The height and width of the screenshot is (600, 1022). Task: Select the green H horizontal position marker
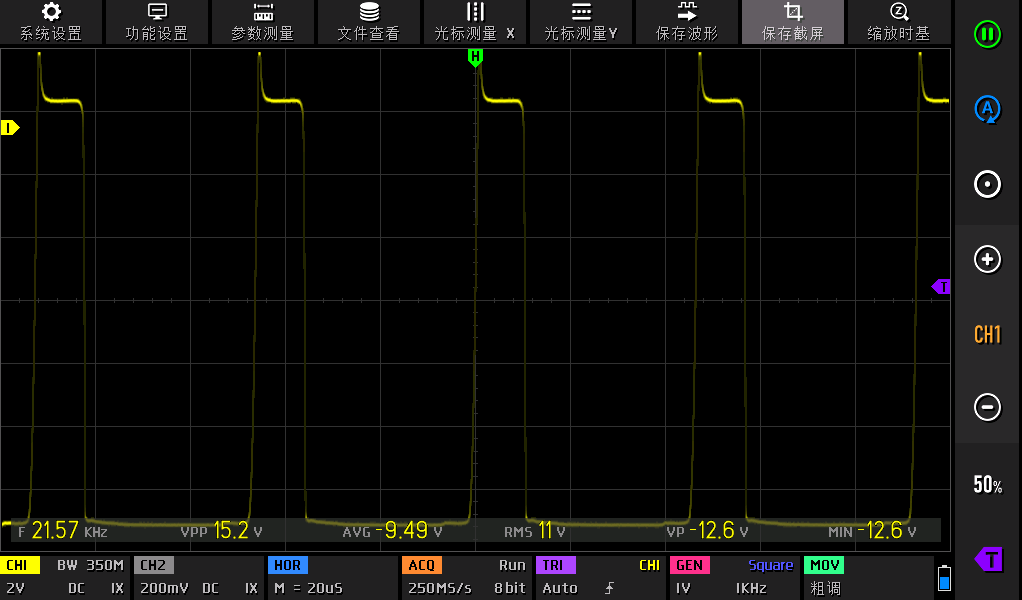click(475, 57)
